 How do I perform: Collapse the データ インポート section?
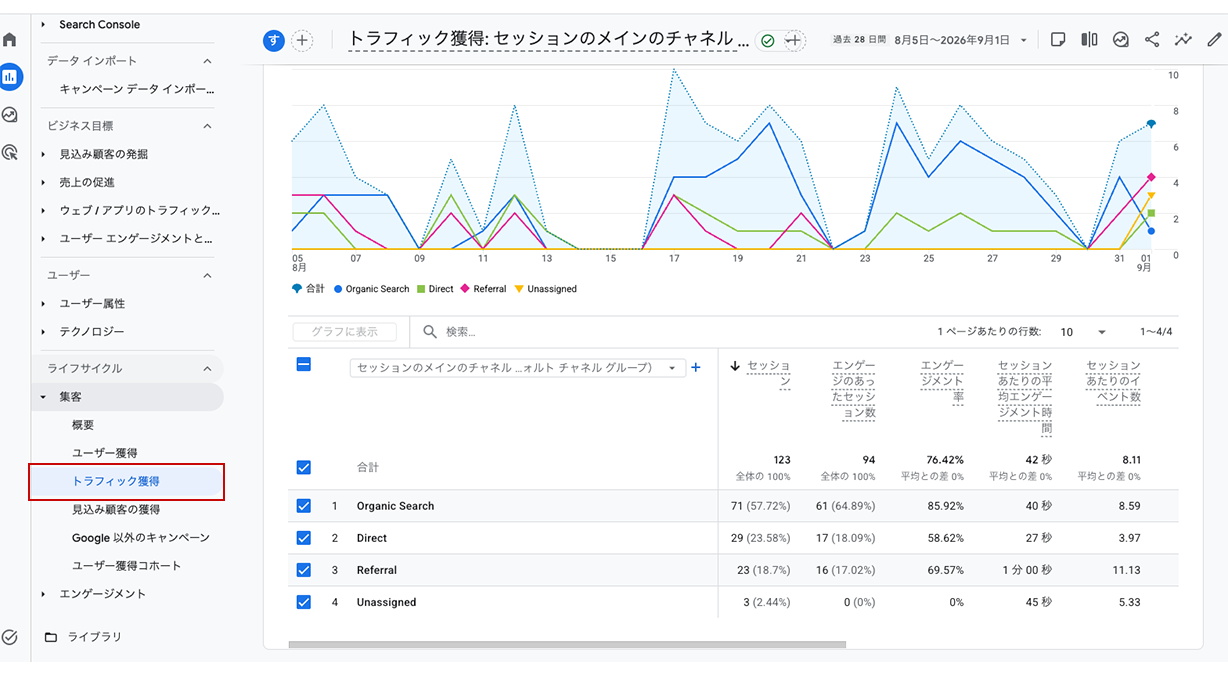pyautogui.click(x=207, y=61)
